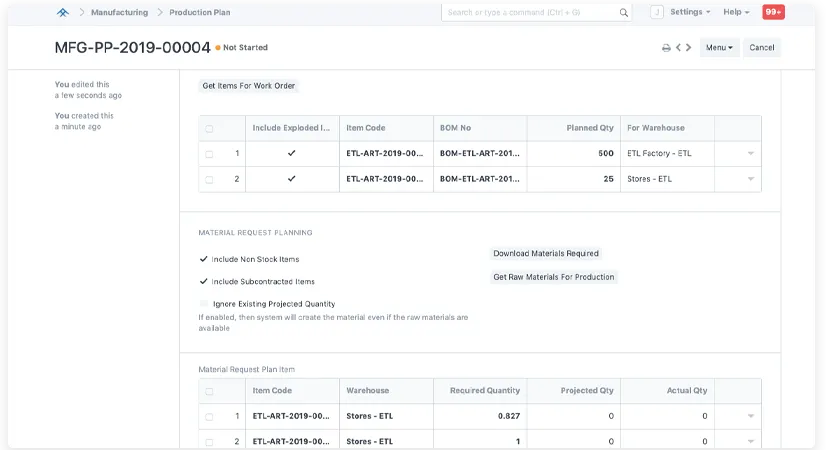Screen dimensions: 826x450
Task: Enable Ignore Existing Projected Quantity
Action: pos(205,304)
